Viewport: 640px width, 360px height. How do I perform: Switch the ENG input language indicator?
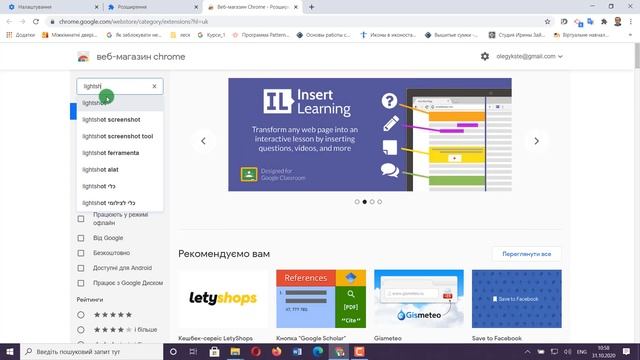pyautogui.click(x=582, y=351)
